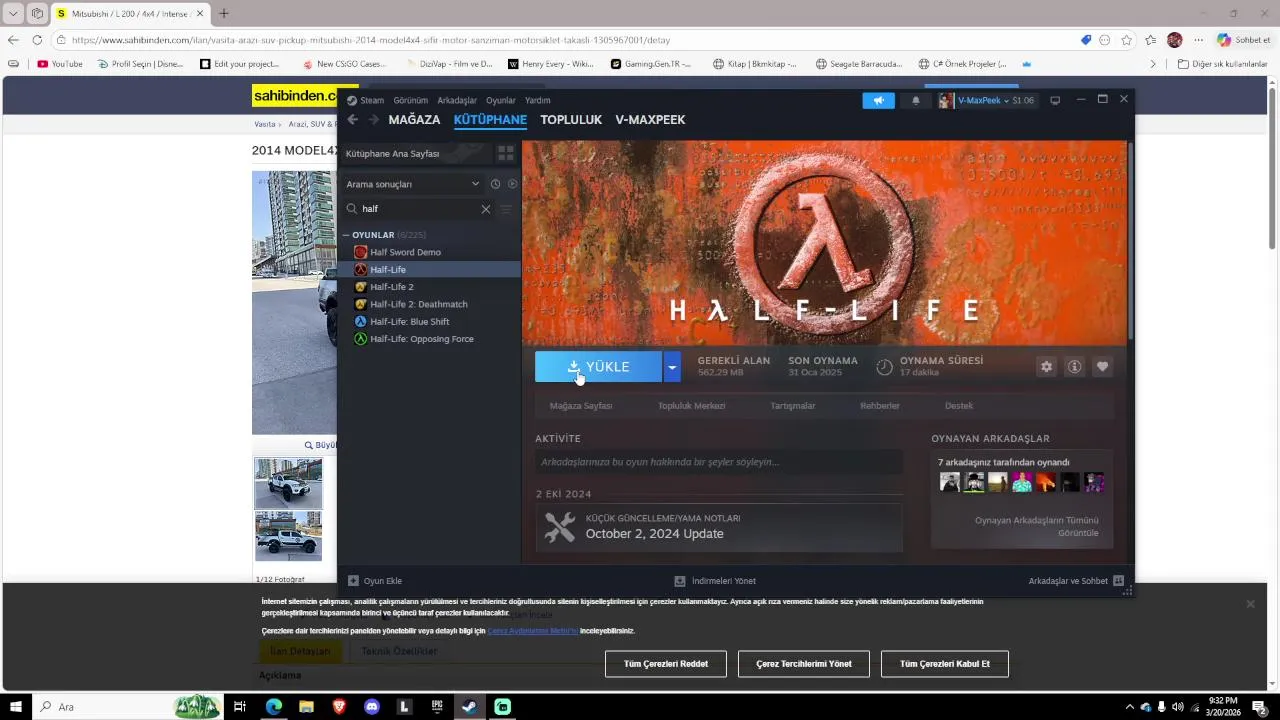1280x720 pixels.
Task: Bookmark page with browser star icon
Action: pos(1127,40)
